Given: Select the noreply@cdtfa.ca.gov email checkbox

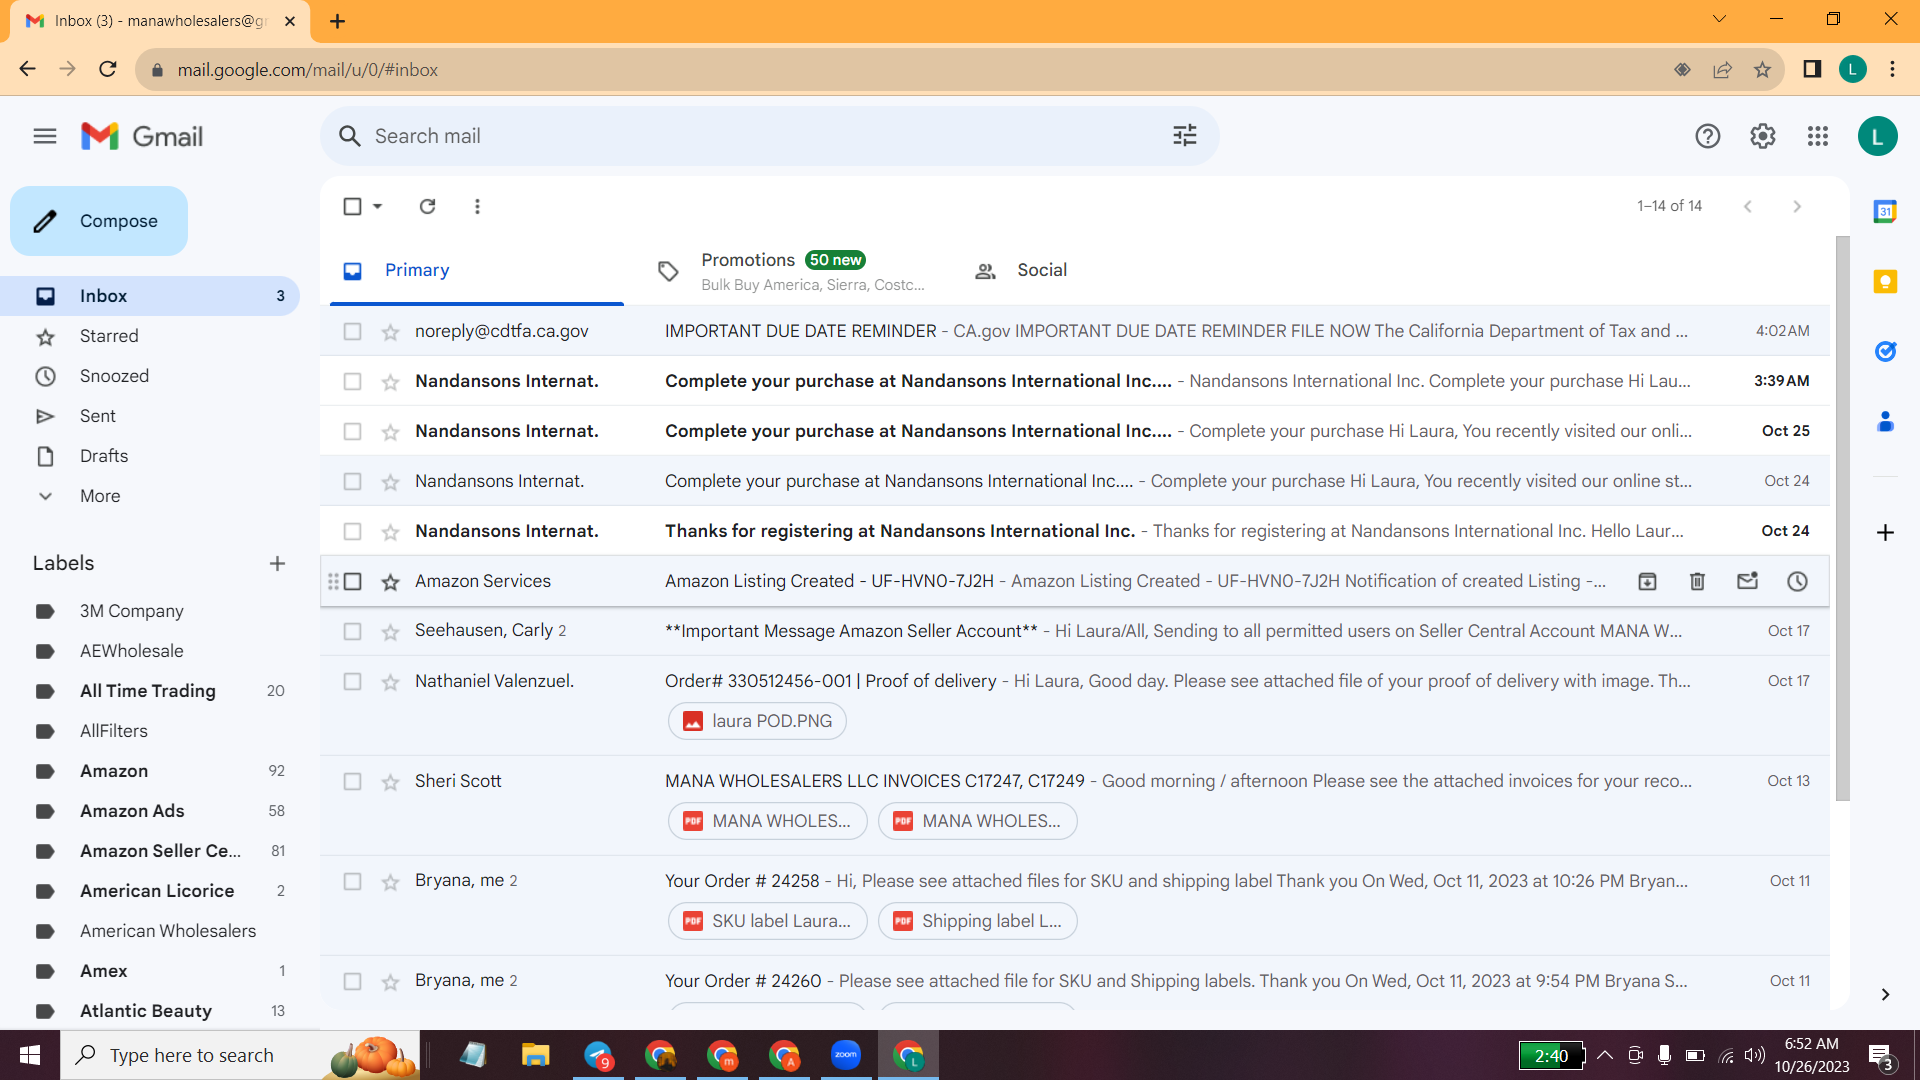Looking at the screenshot, I should [x=352, y=331].
